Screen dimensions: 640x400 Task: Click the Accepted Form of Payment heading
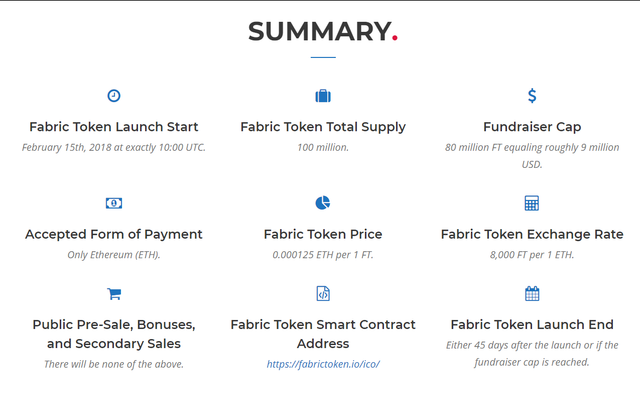tap(114, 234)
